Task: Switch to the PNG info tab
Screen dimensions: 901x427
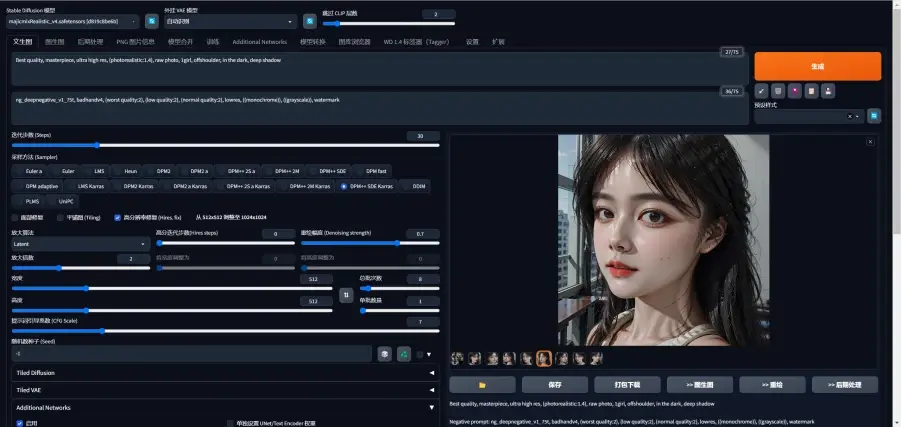Action: point(136,42)
